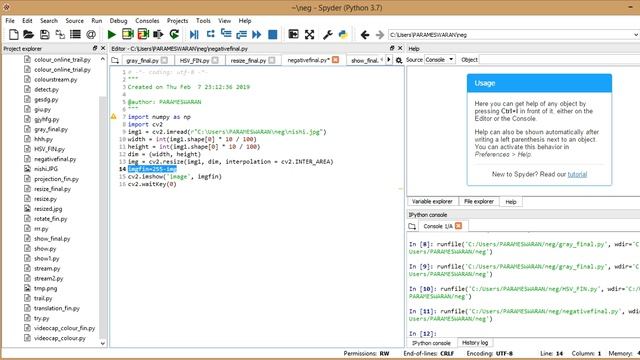The image size is (640, 360).
Task: Run the current cell
Action: pyautogui.click(x=127, y=35)
